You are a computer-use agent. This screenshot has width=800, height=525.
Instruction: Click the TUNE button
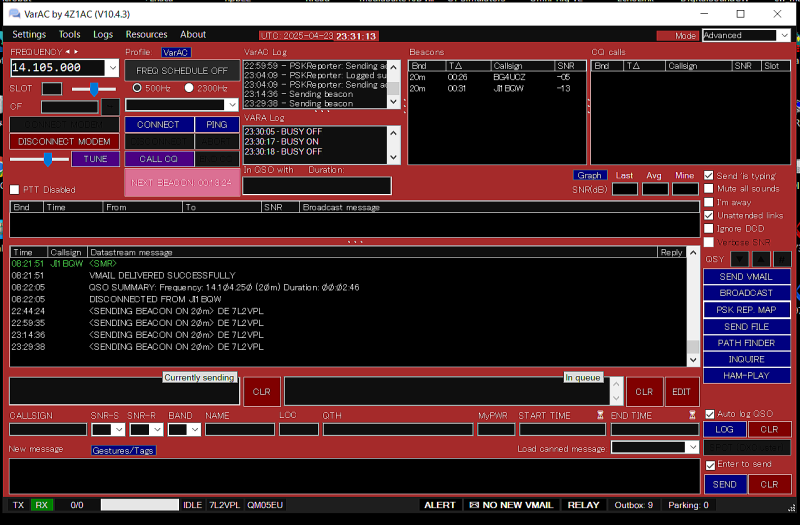pyautogui.click(x=95, y=159)
